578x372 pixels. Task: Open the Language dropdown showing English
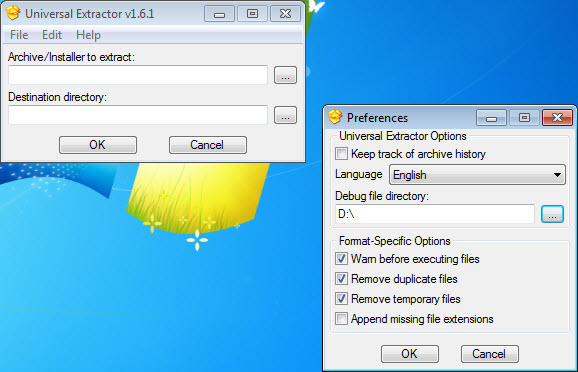pos(477,175)
